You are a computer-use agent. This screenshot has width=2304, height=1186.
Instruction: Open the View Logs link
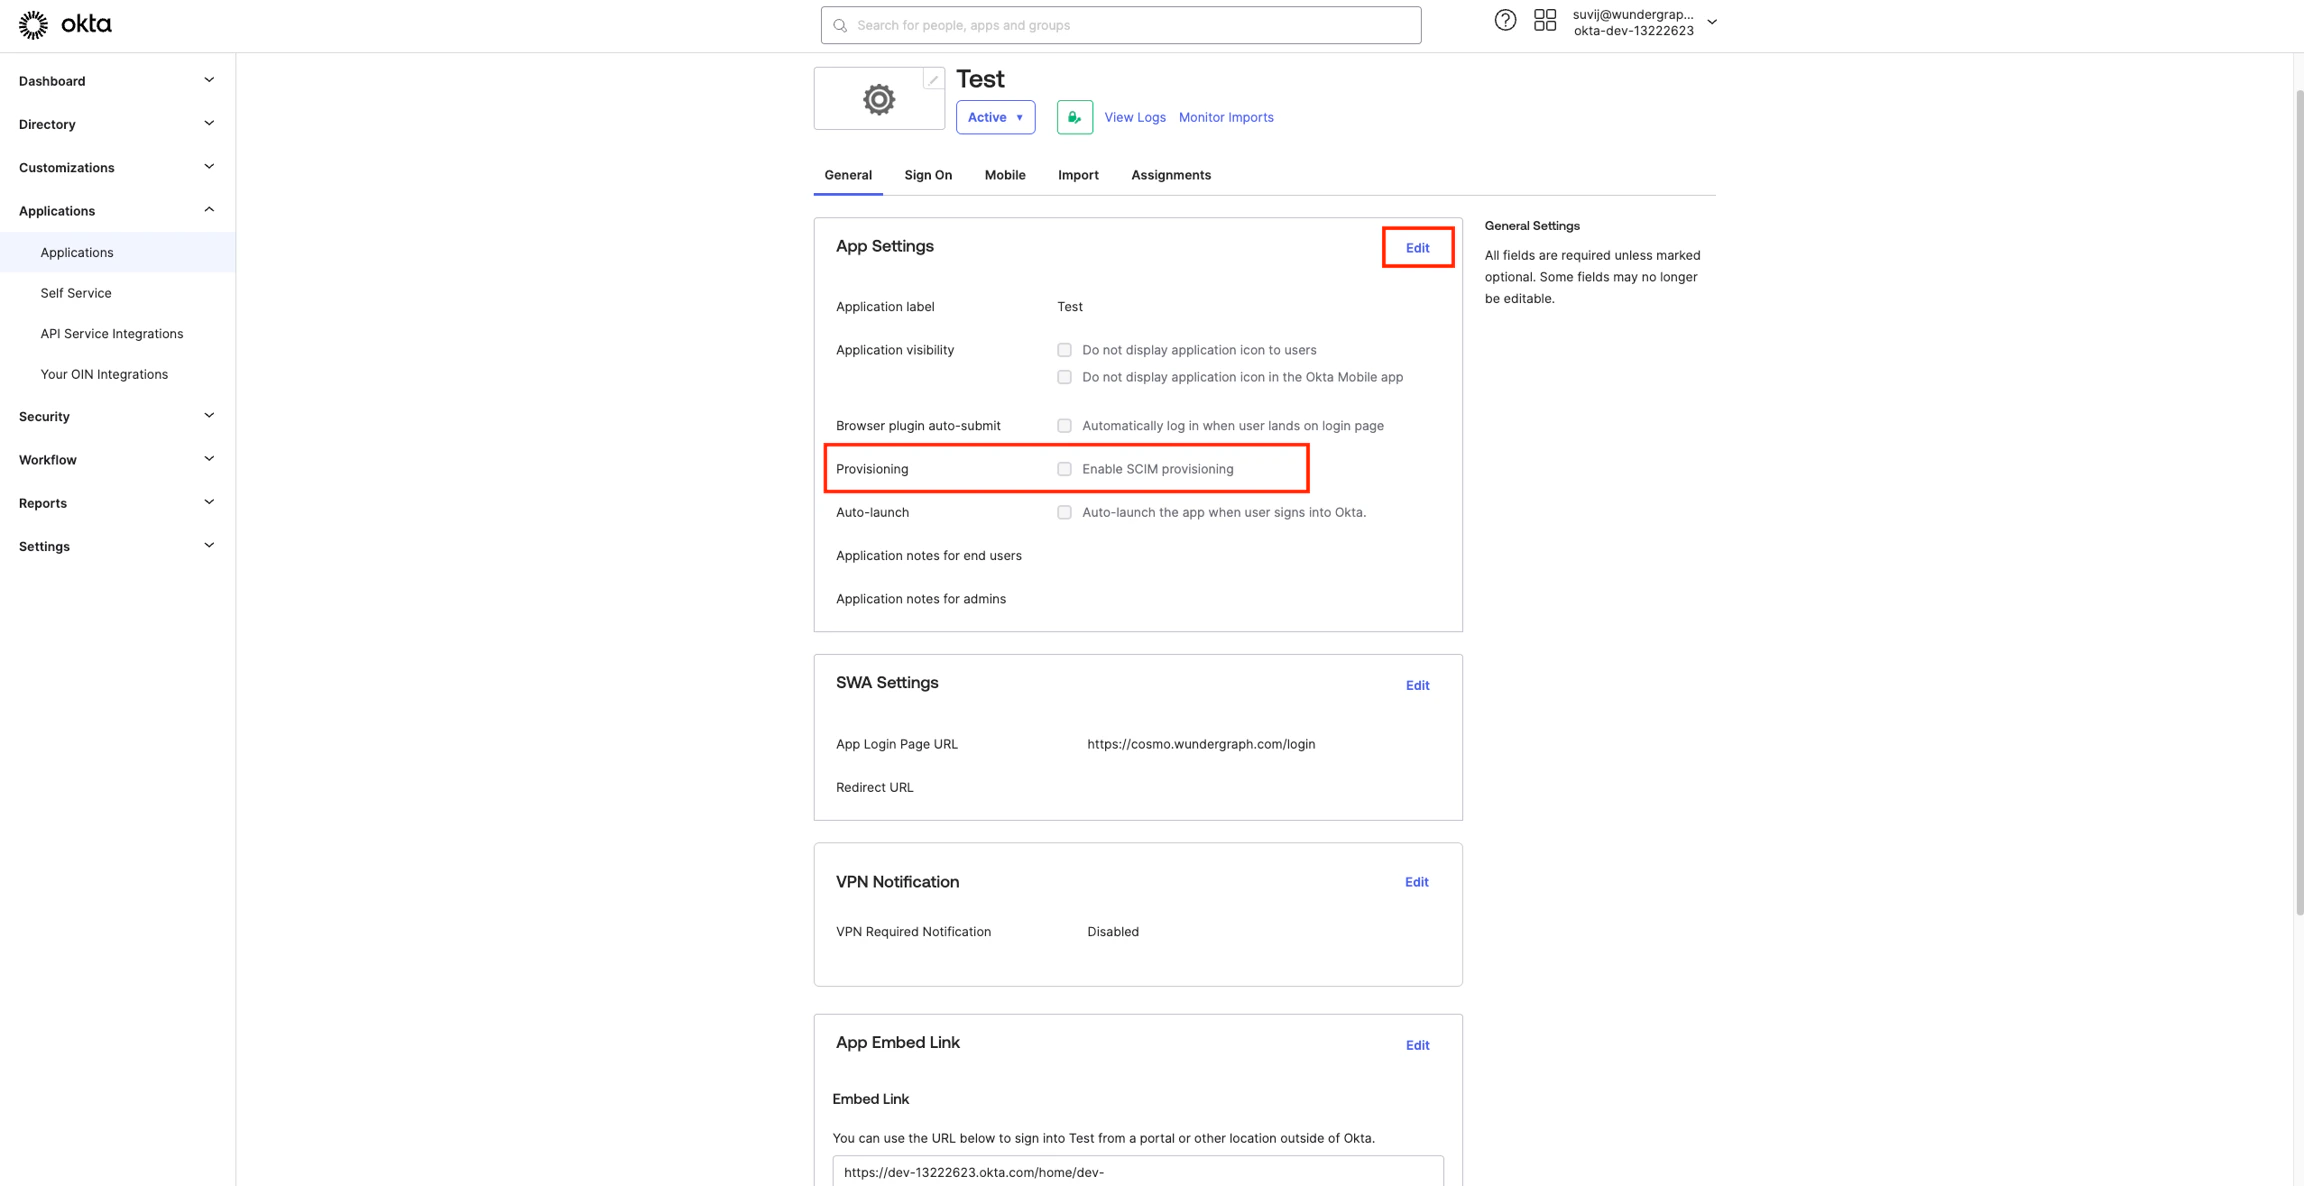[1134, 117]
